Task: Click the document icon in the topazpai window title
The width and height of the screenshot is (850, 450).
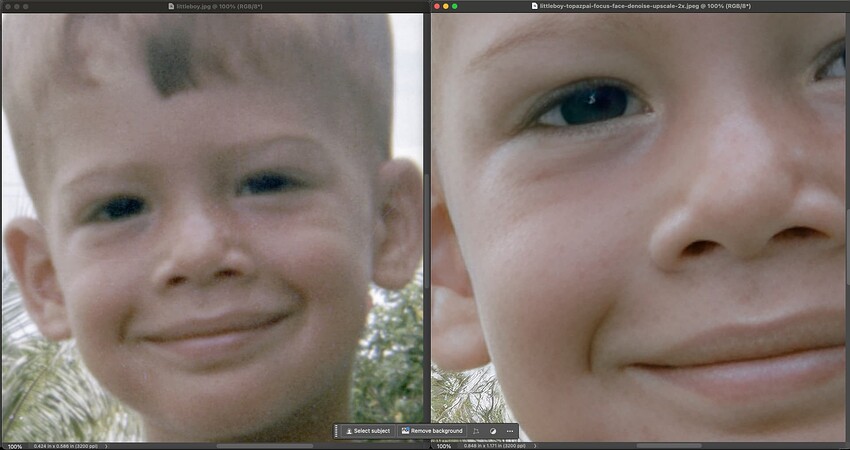Action: pyautogui.click(x=535, y=6)
